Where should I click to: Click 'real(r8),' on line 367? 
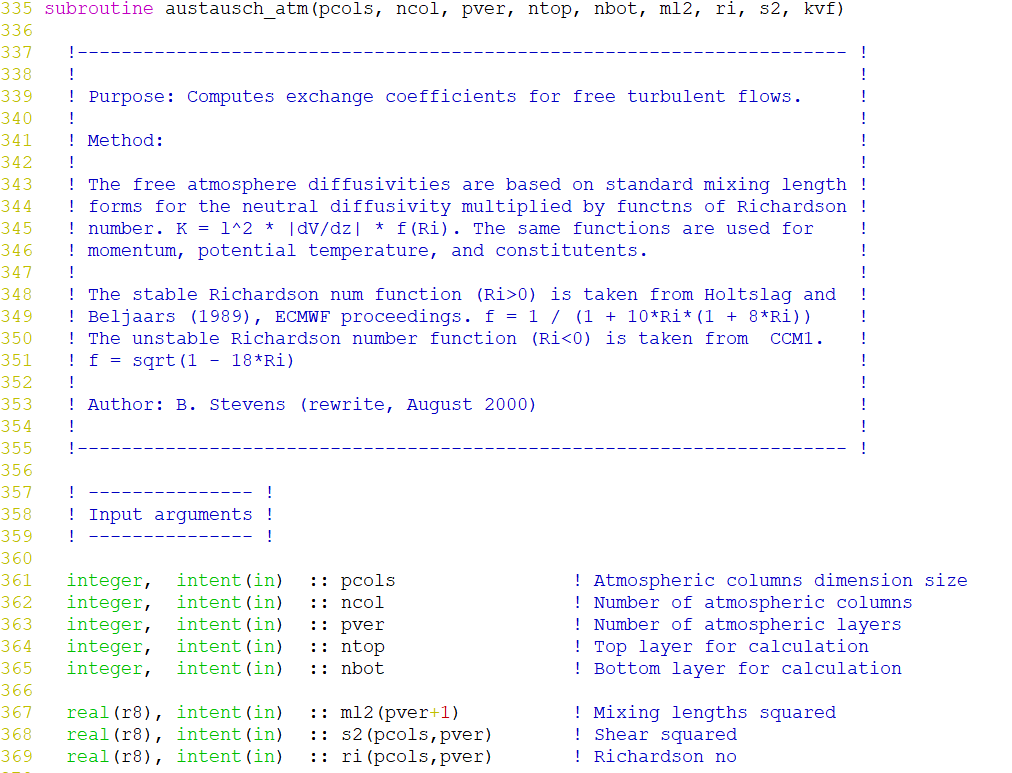[x=114, y=712]
